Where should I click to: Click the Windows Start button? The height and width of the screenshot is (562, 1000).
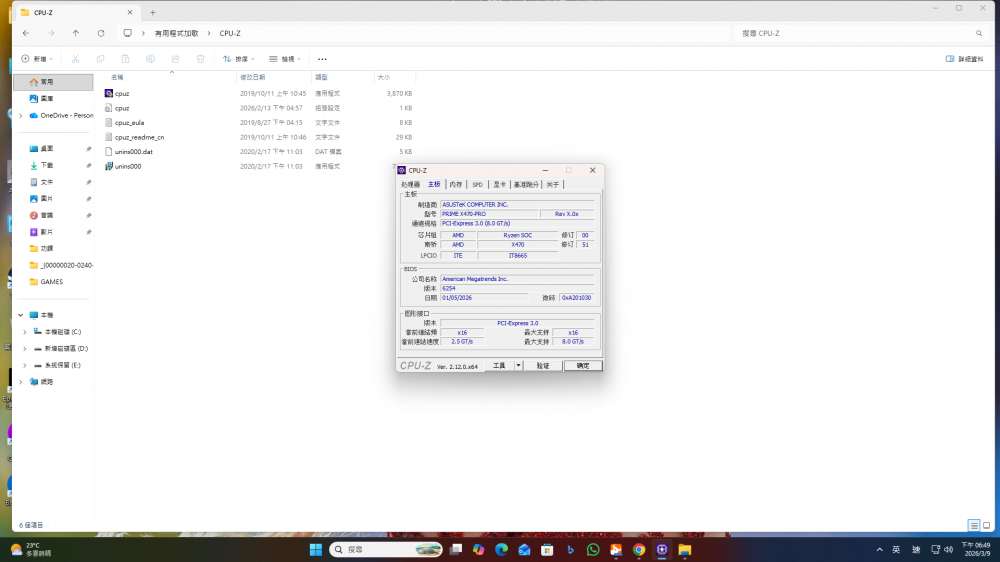point(316,549)
